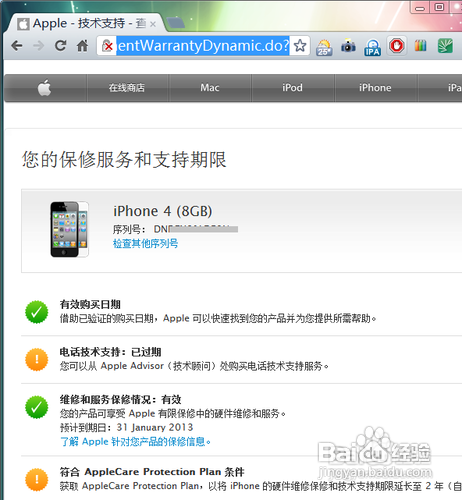Close the Apple 技术支持 tab
462x500 pixels.
coord(153,24)
